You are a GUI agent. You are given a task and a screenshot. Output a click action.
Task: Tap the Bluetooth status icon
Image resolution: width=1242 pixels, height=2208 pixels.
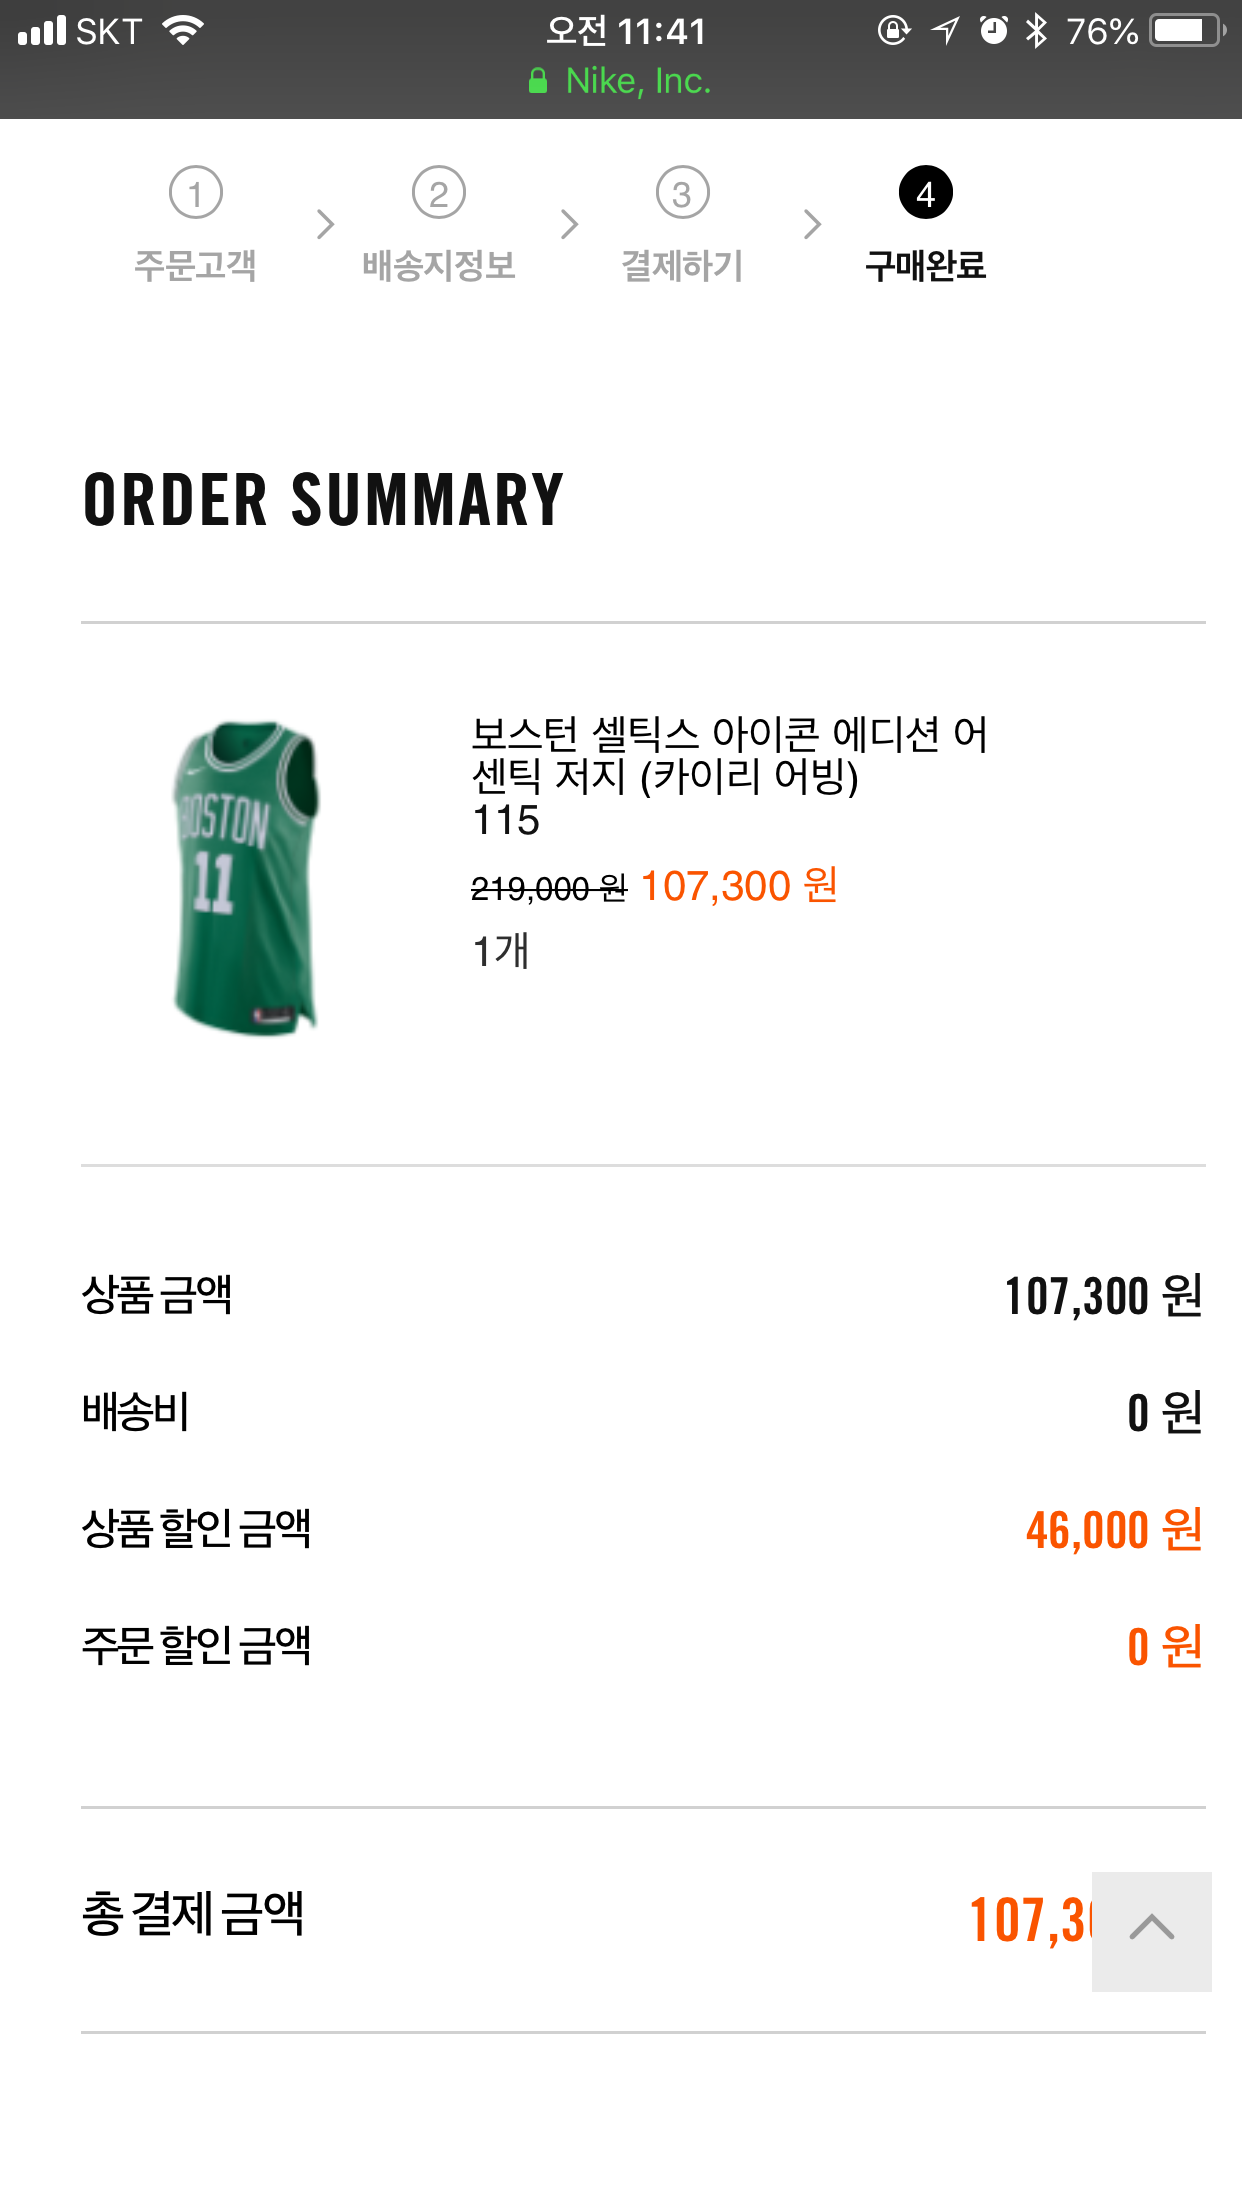pos(1037,31)
